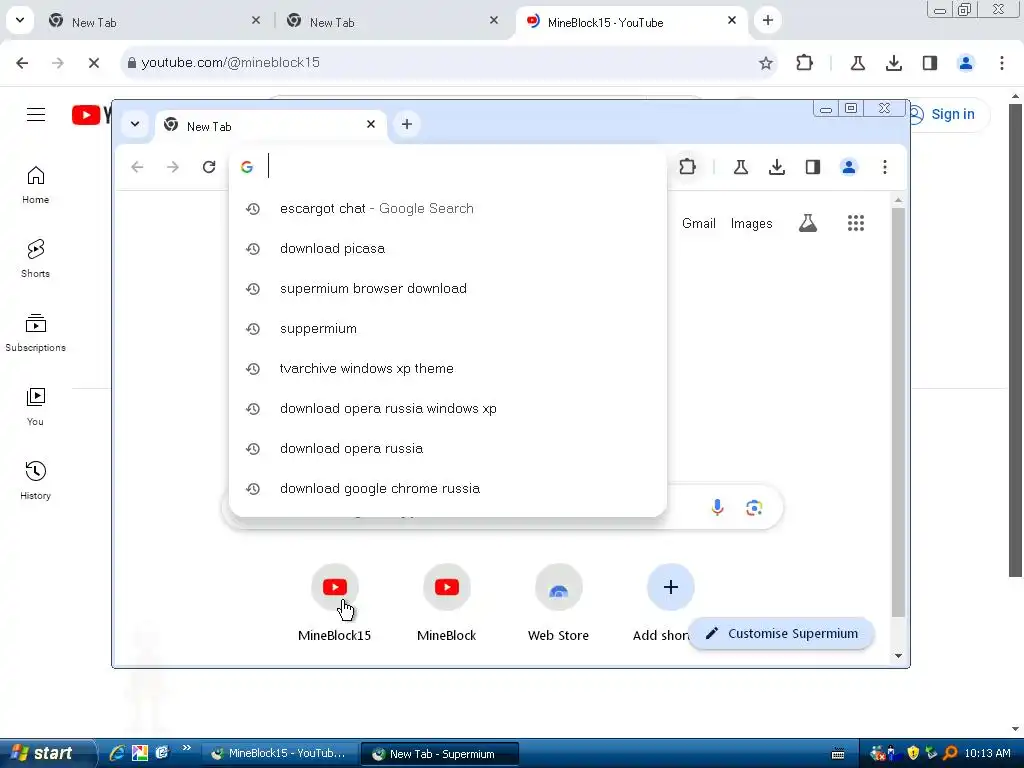Image resolution: width=1024 pixels, height=768 pixels.
Task: Select suggestion 'escargot chat - Google Search'
Action: coord(448,208)
